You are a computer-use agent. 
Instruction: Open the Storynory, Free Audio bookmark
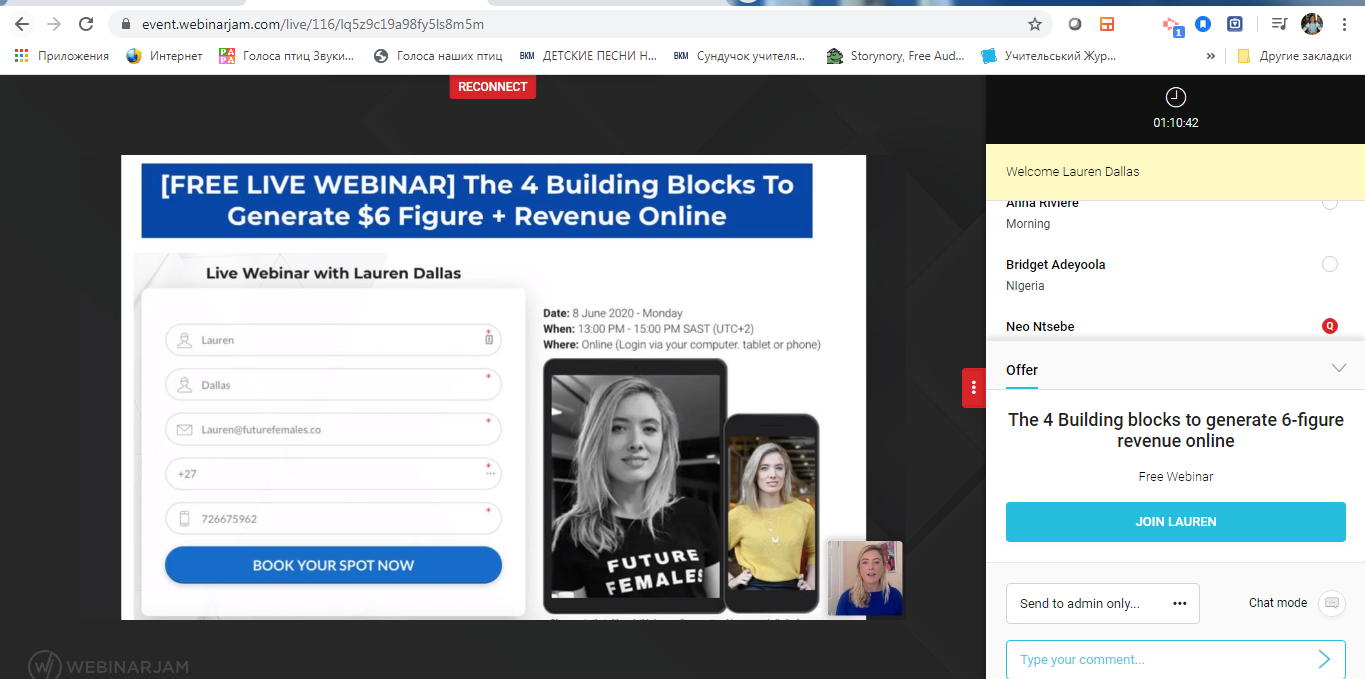tap(895, 56)
